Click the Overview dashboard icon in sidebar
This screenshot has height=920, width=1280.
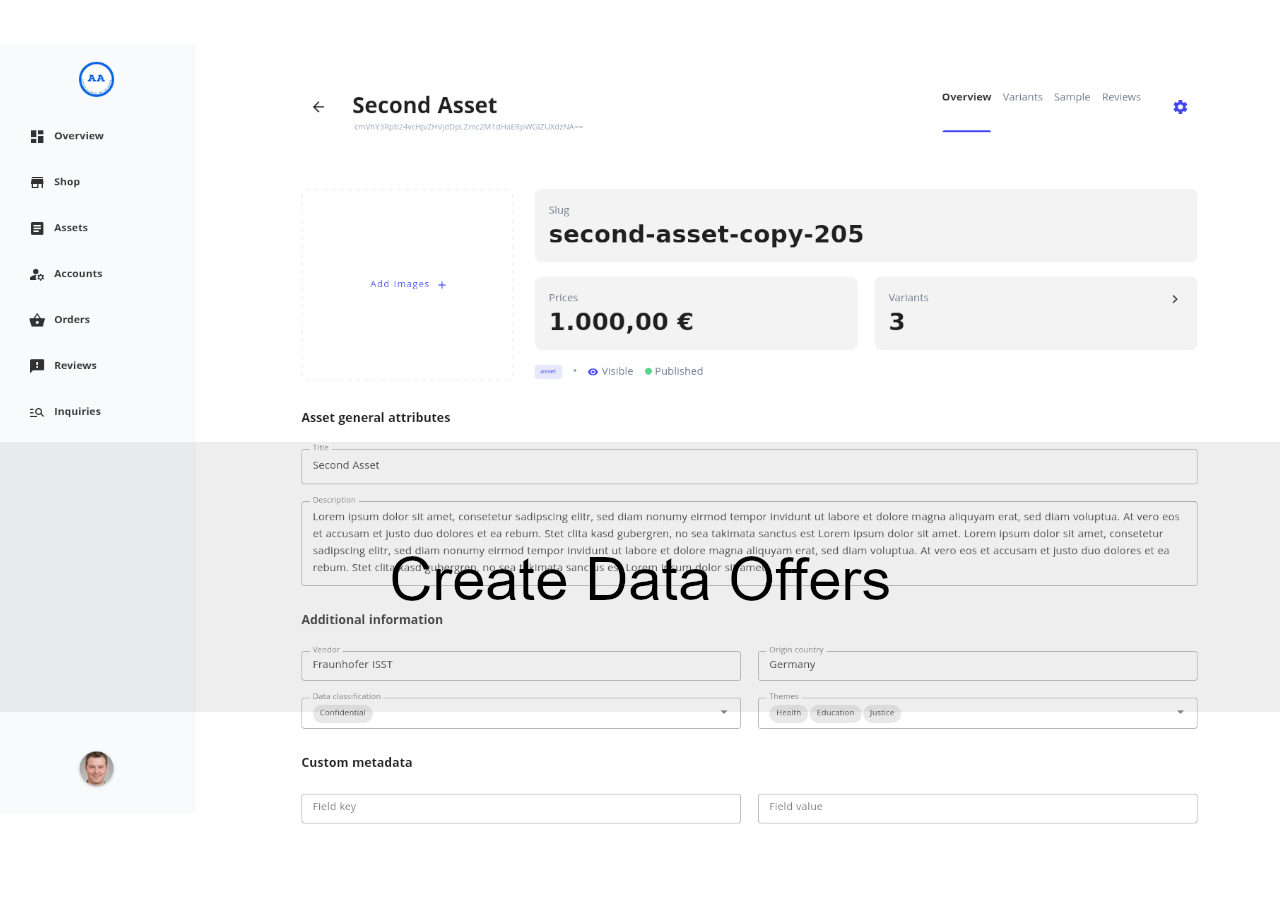[37, 136]
